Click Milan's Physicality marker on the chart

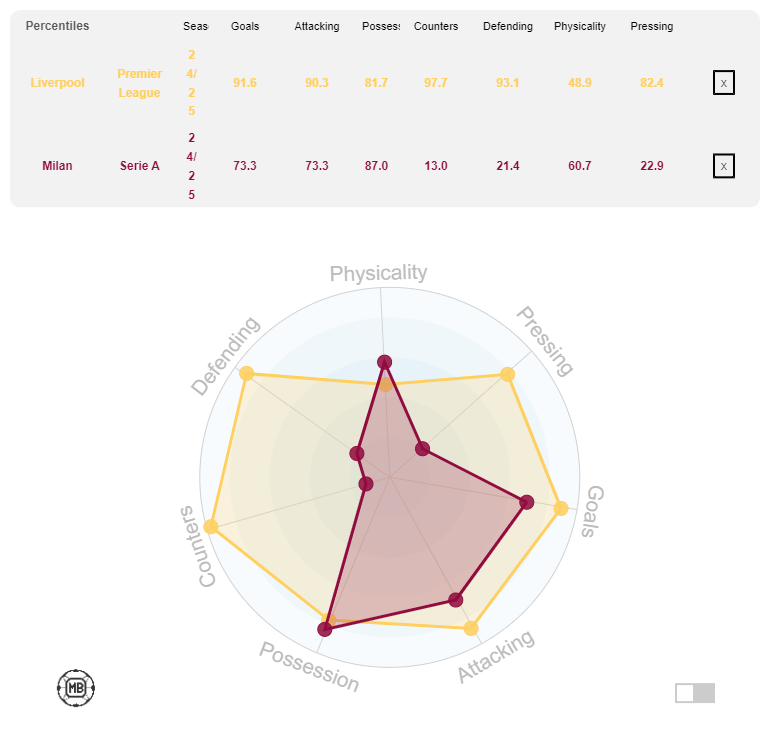coord(385,362)
